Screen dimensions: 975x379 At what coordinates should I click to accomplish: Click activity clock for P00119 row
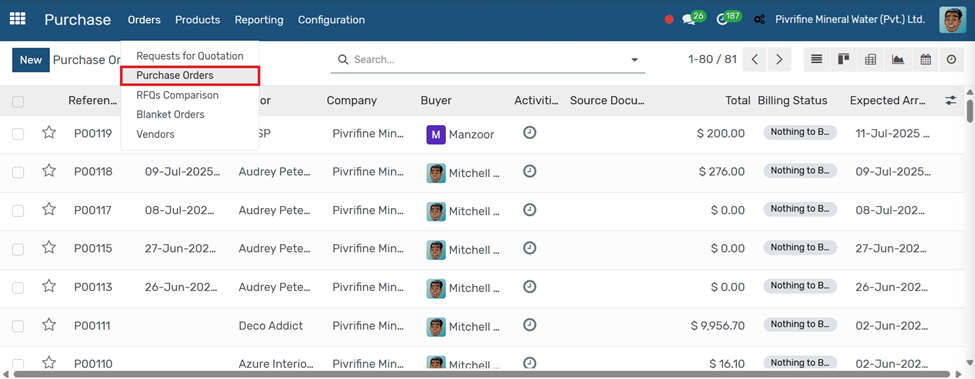tap(529, 132)
